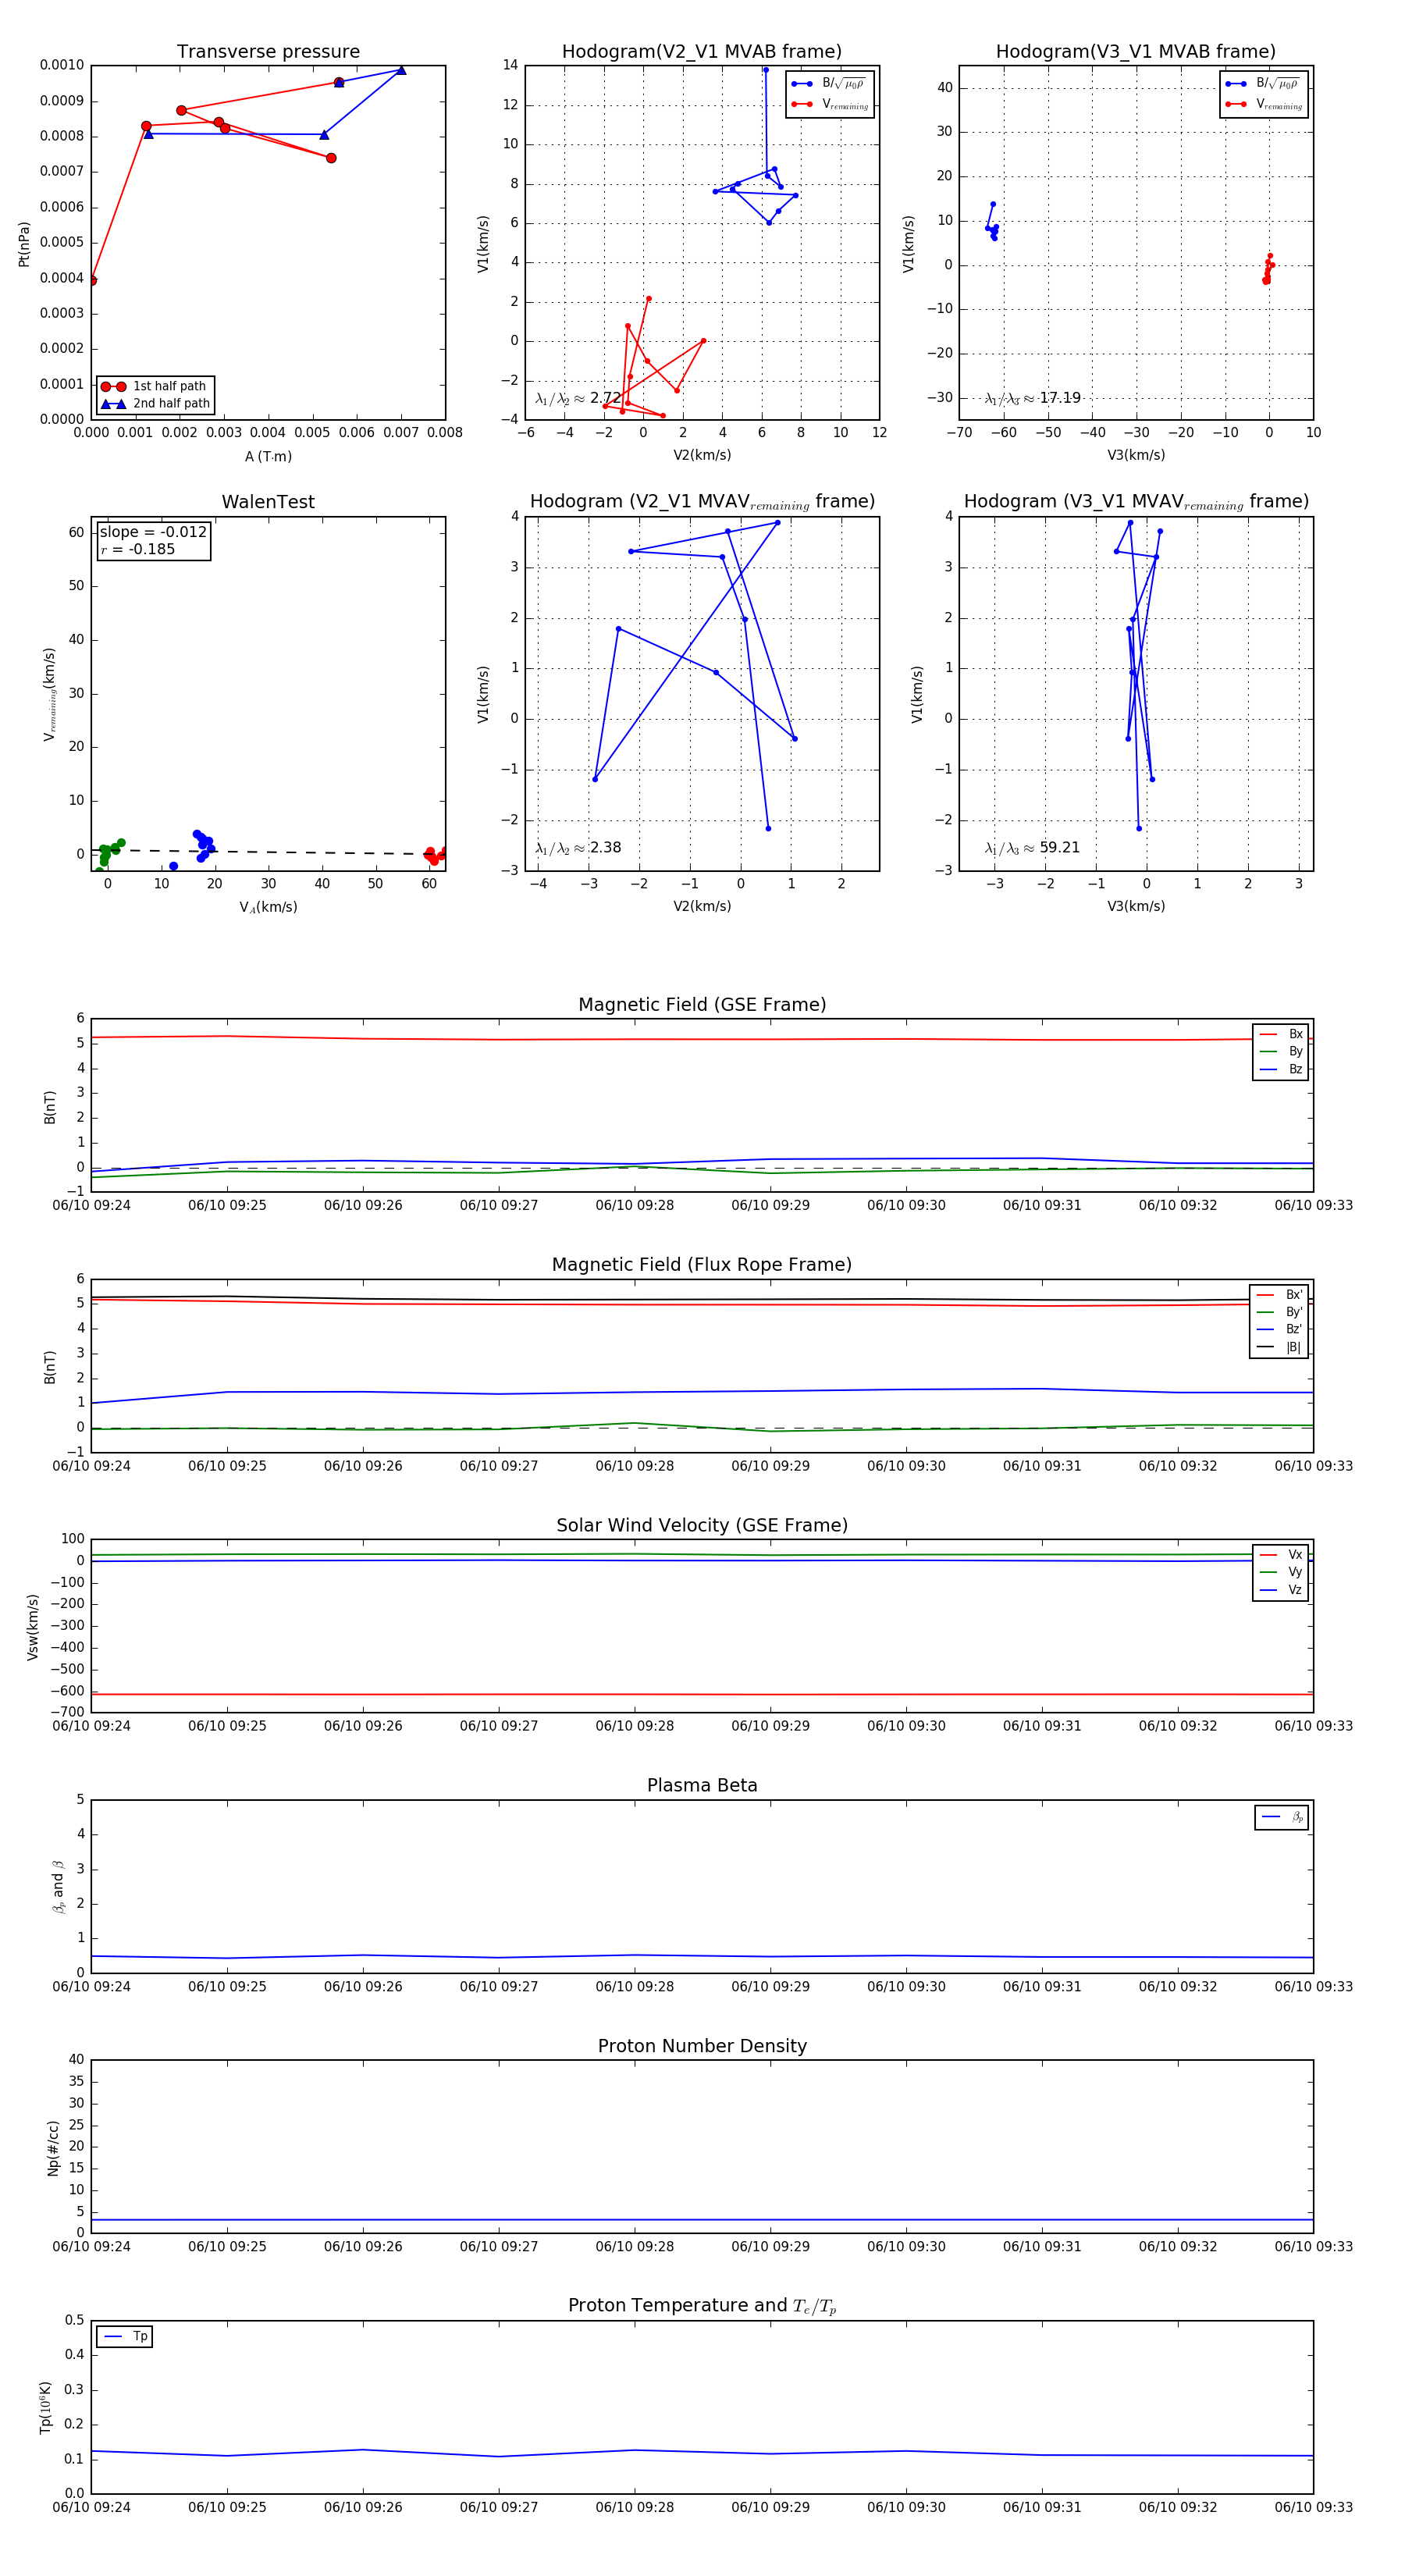Click the red Bx line in GSE magnetic field panel
Screen dimensions: 1405x2576
tap(702, 1039)
